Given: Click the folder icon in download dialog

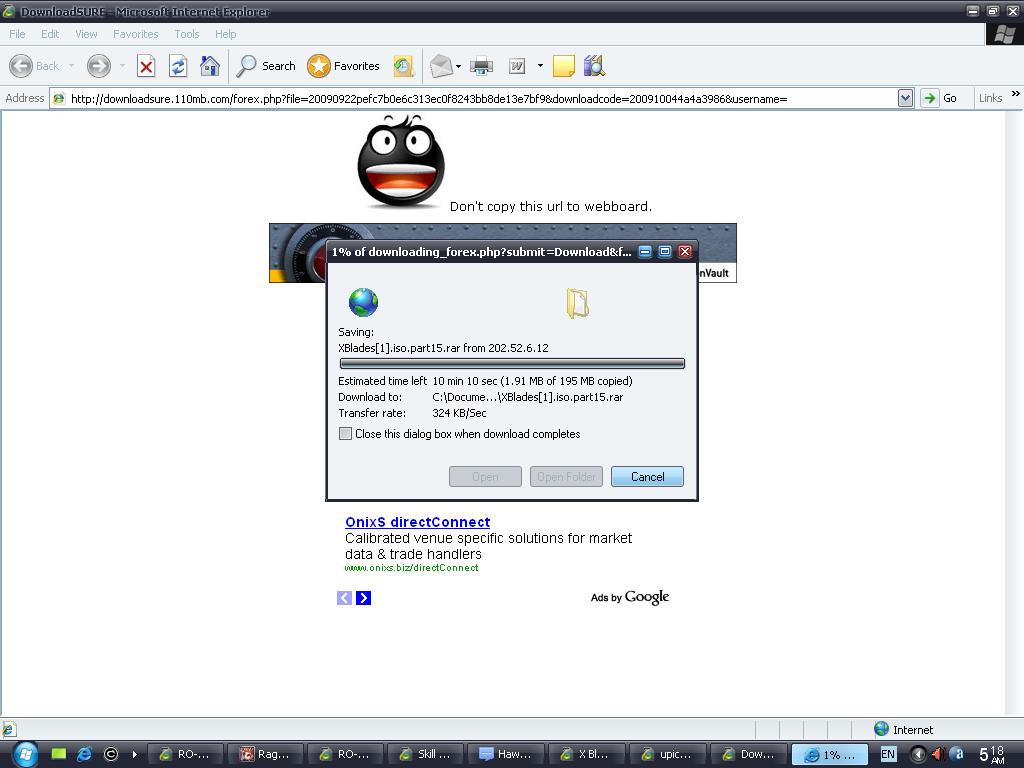Looking at the screenshot, I should point(577,303).
